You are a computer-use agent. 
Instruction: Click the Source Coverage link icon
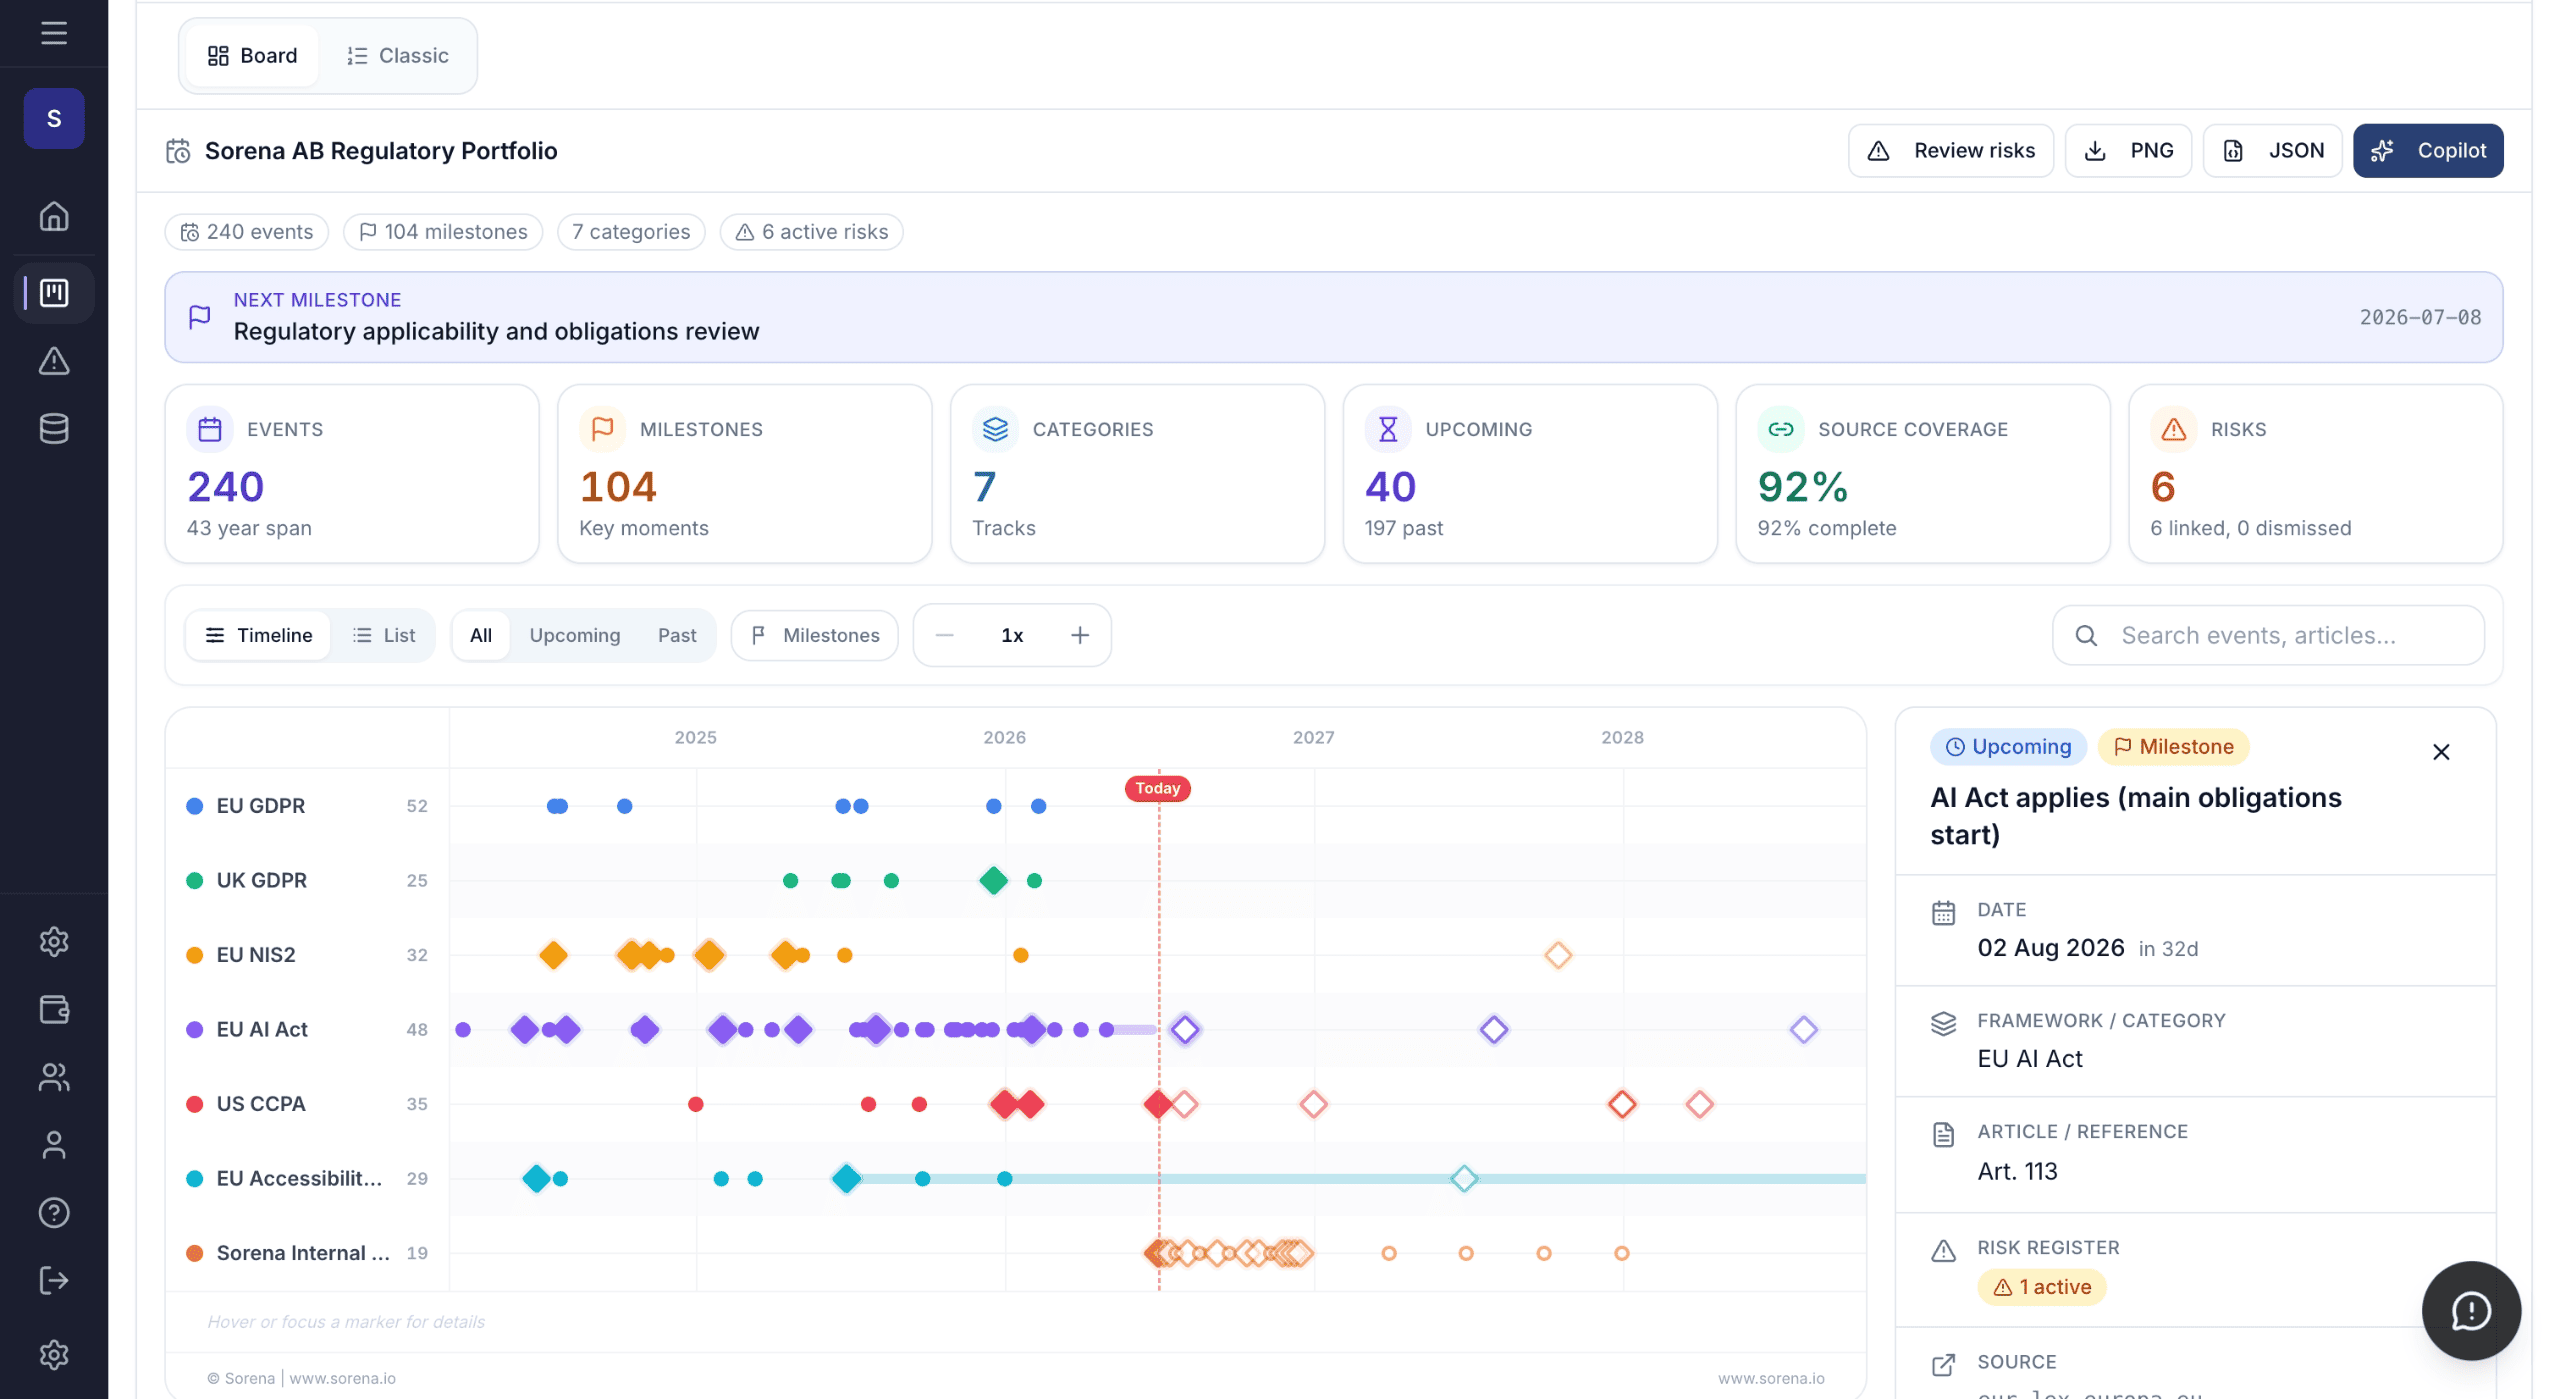pyautogui.click(x=1781, y=429)
